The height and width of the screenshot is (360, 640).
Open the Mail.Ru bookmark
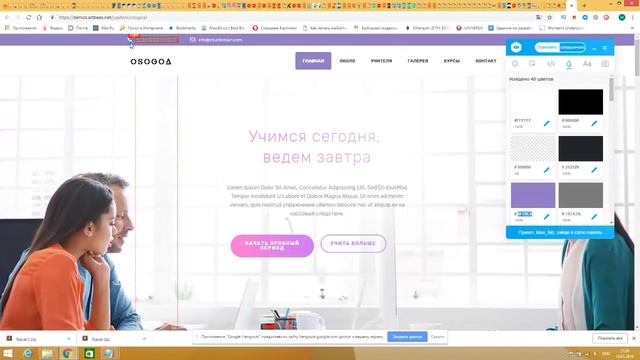pyautogui.click(x=104, y=28)
